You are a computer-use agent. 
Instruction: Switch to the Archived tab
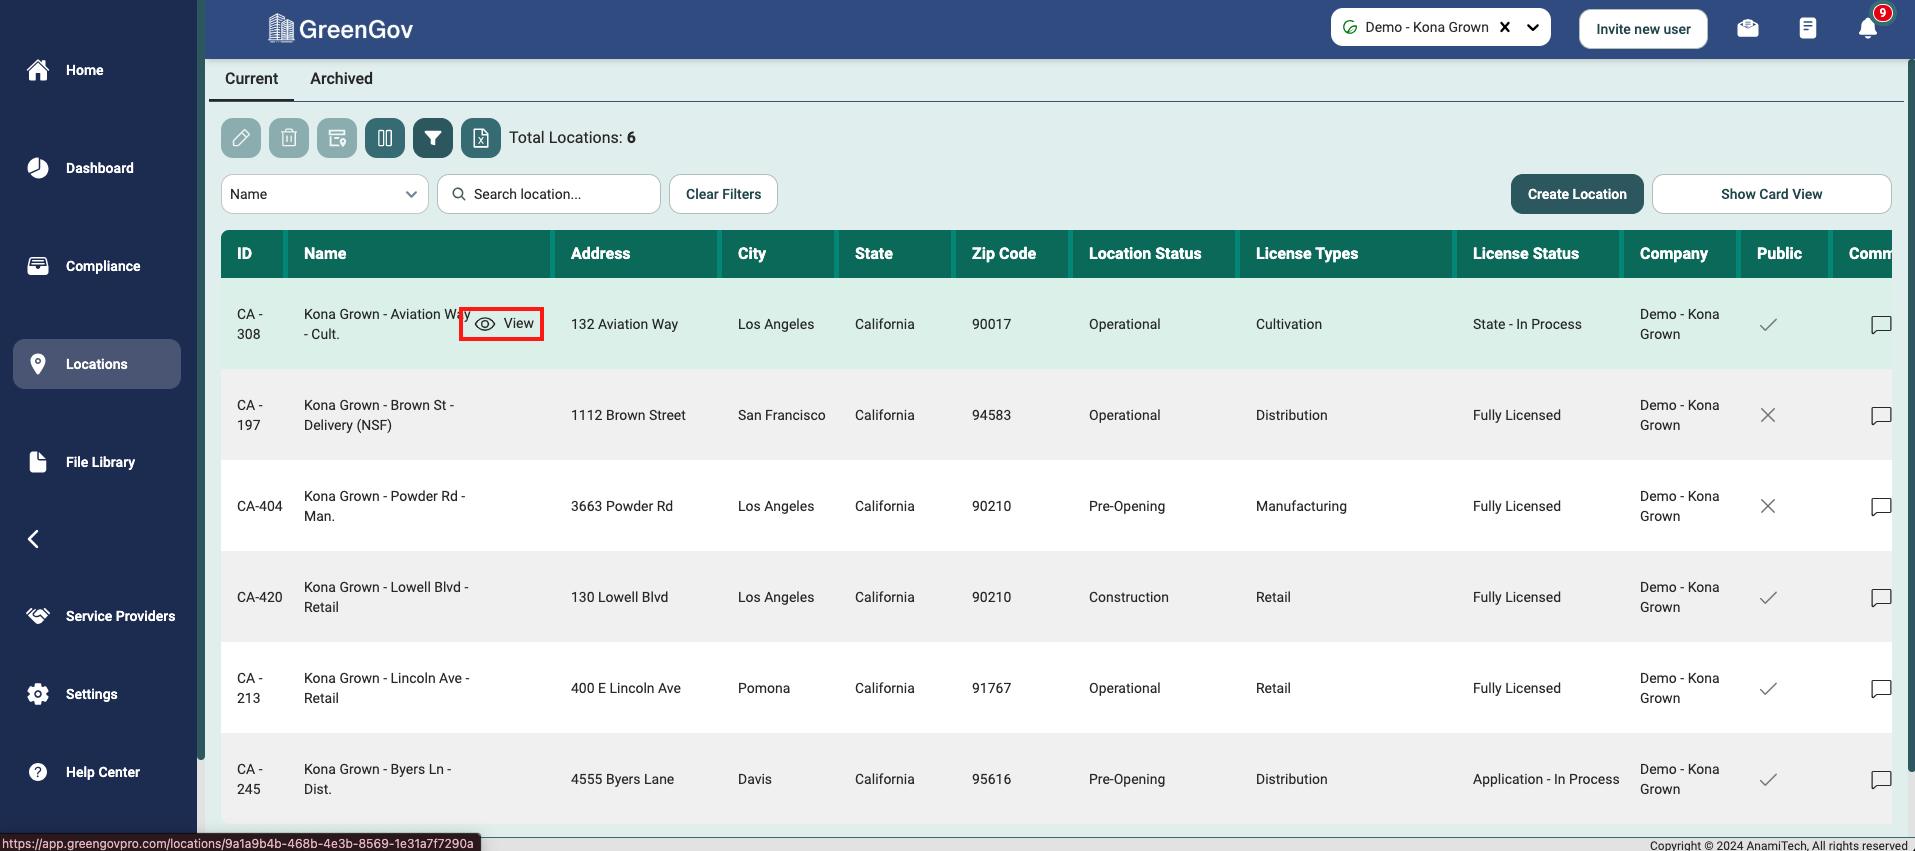[x=341, y=79]
